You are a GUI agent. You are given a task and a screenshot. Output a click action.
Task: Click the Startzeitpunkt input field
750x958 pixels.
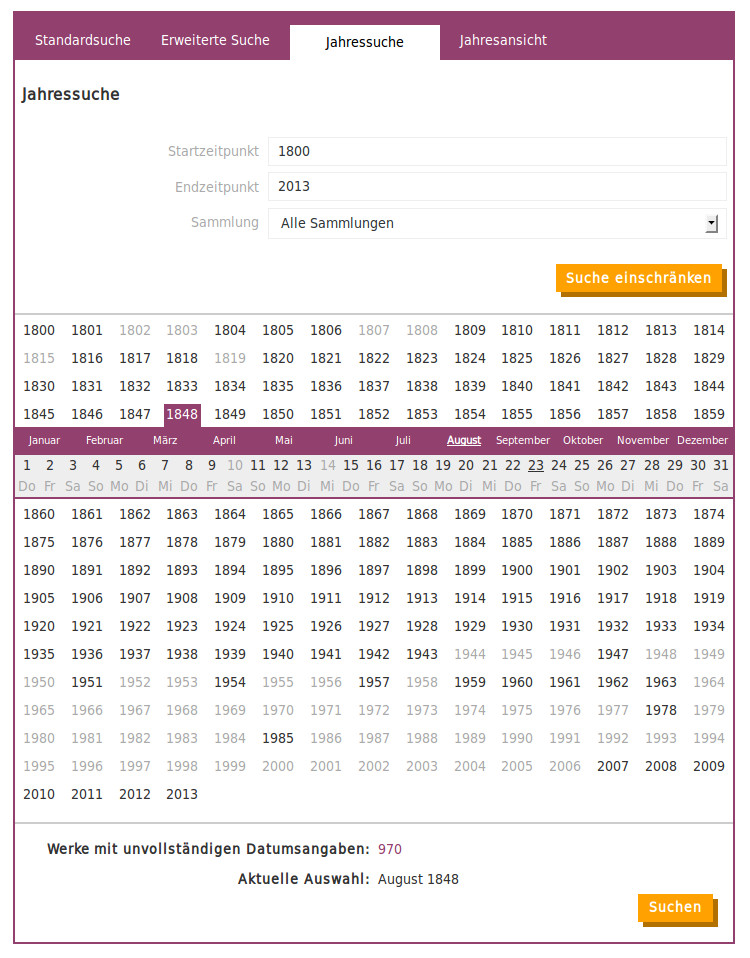point(497,151)
